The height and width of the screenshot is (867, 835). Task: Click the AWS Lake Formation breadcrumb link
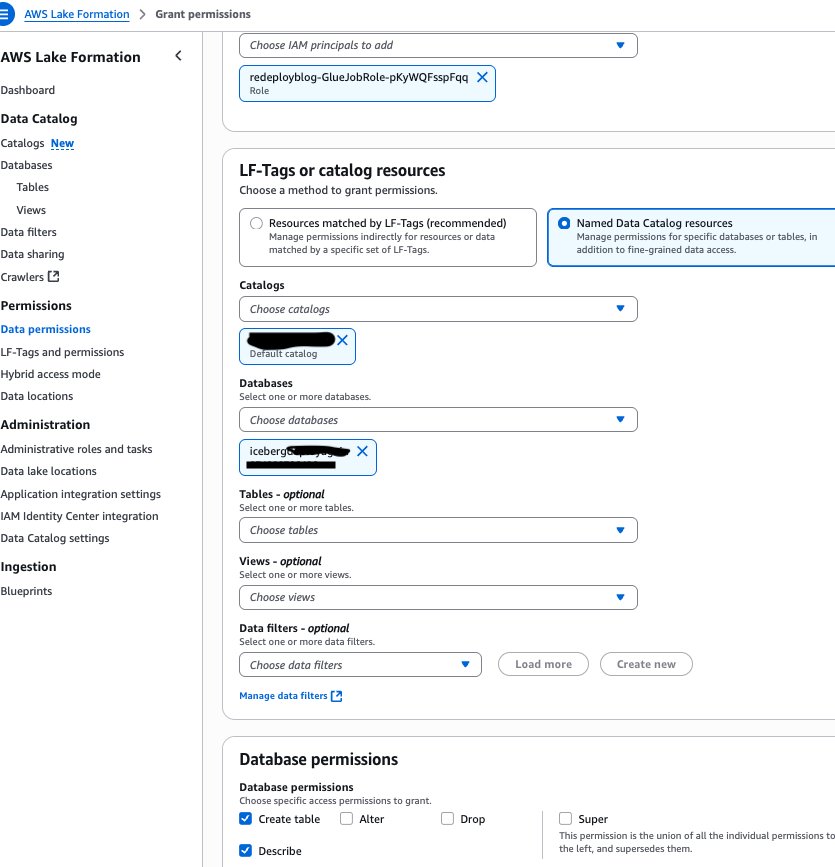(77, 14)
